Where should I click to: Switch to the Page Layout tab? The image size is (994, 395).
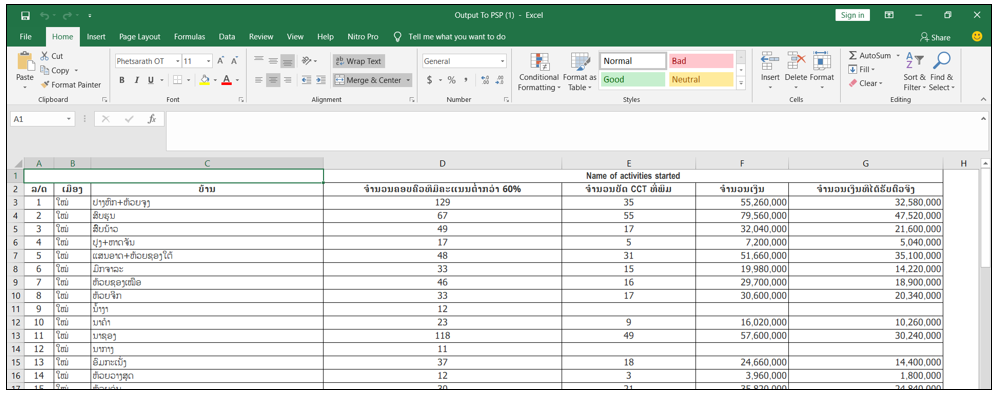pyautogui.click(x=139, y=37)
